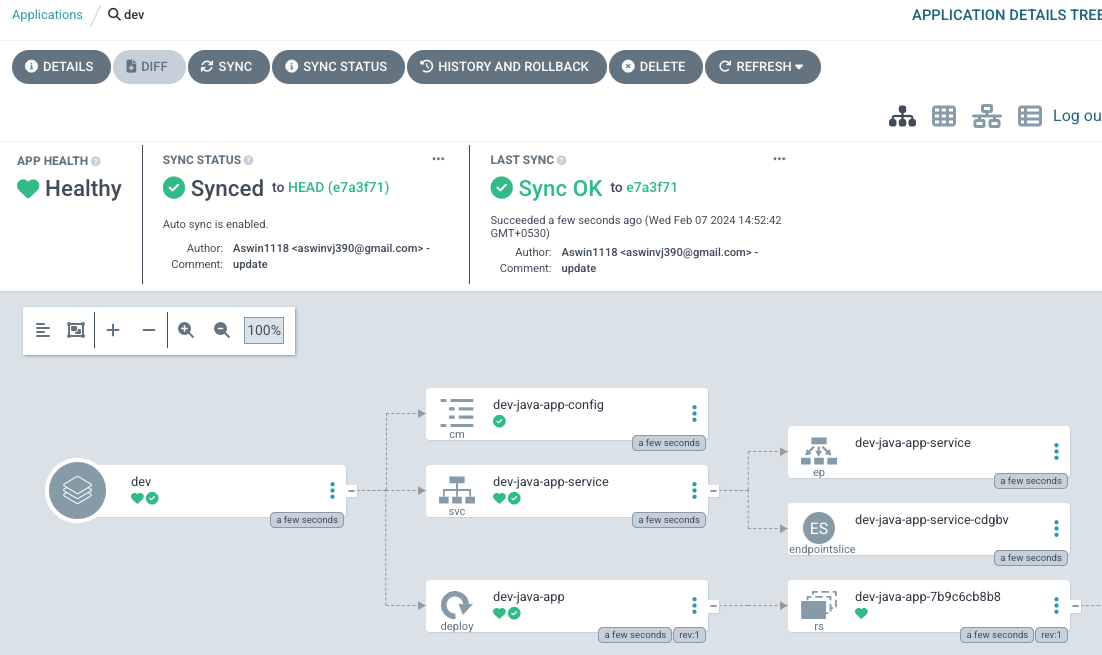The image size is (1102, 655).
Task: Click the fit-to-screen icon in graph toolbar
Action: click(75, 329)
